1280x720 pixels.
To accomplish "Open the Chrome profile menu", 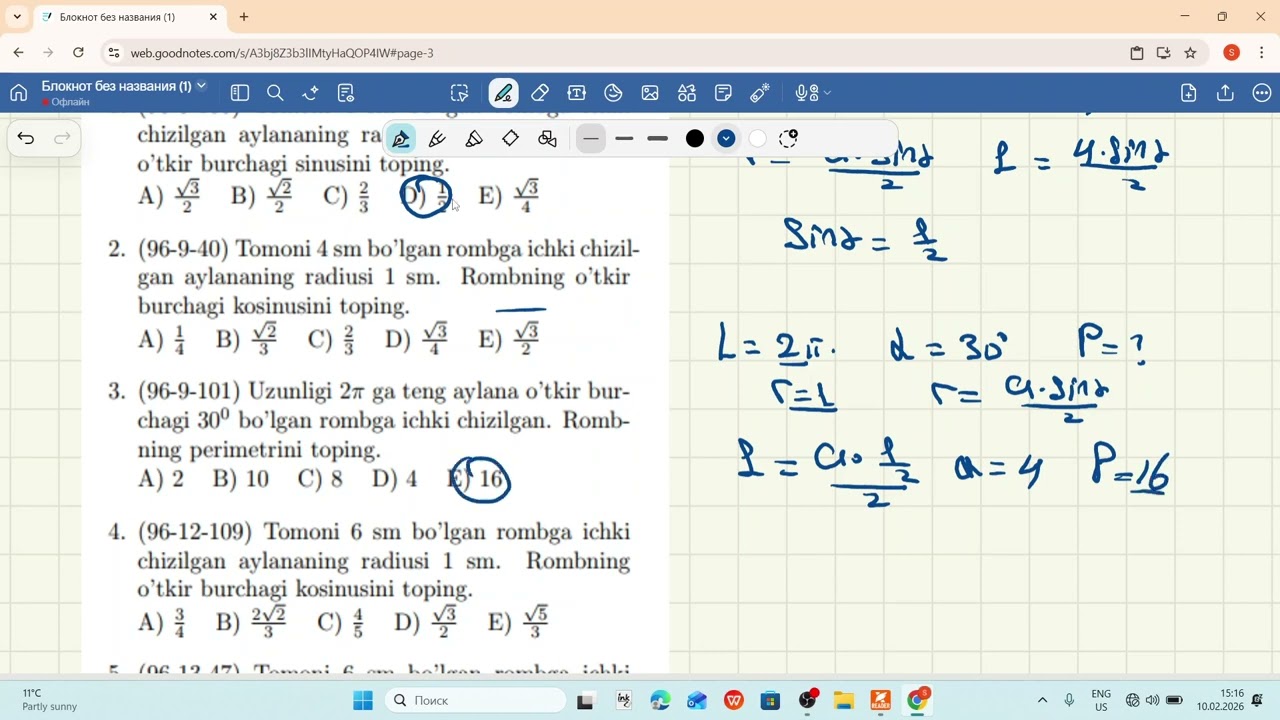I will [x=1231, y=53].
